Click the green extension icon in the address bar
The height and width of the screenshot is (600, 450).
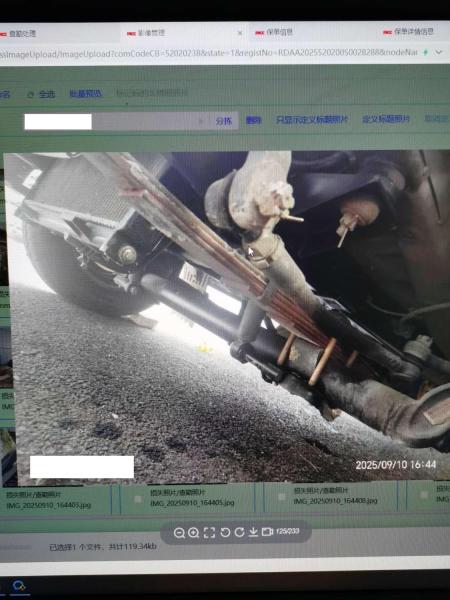426,52
